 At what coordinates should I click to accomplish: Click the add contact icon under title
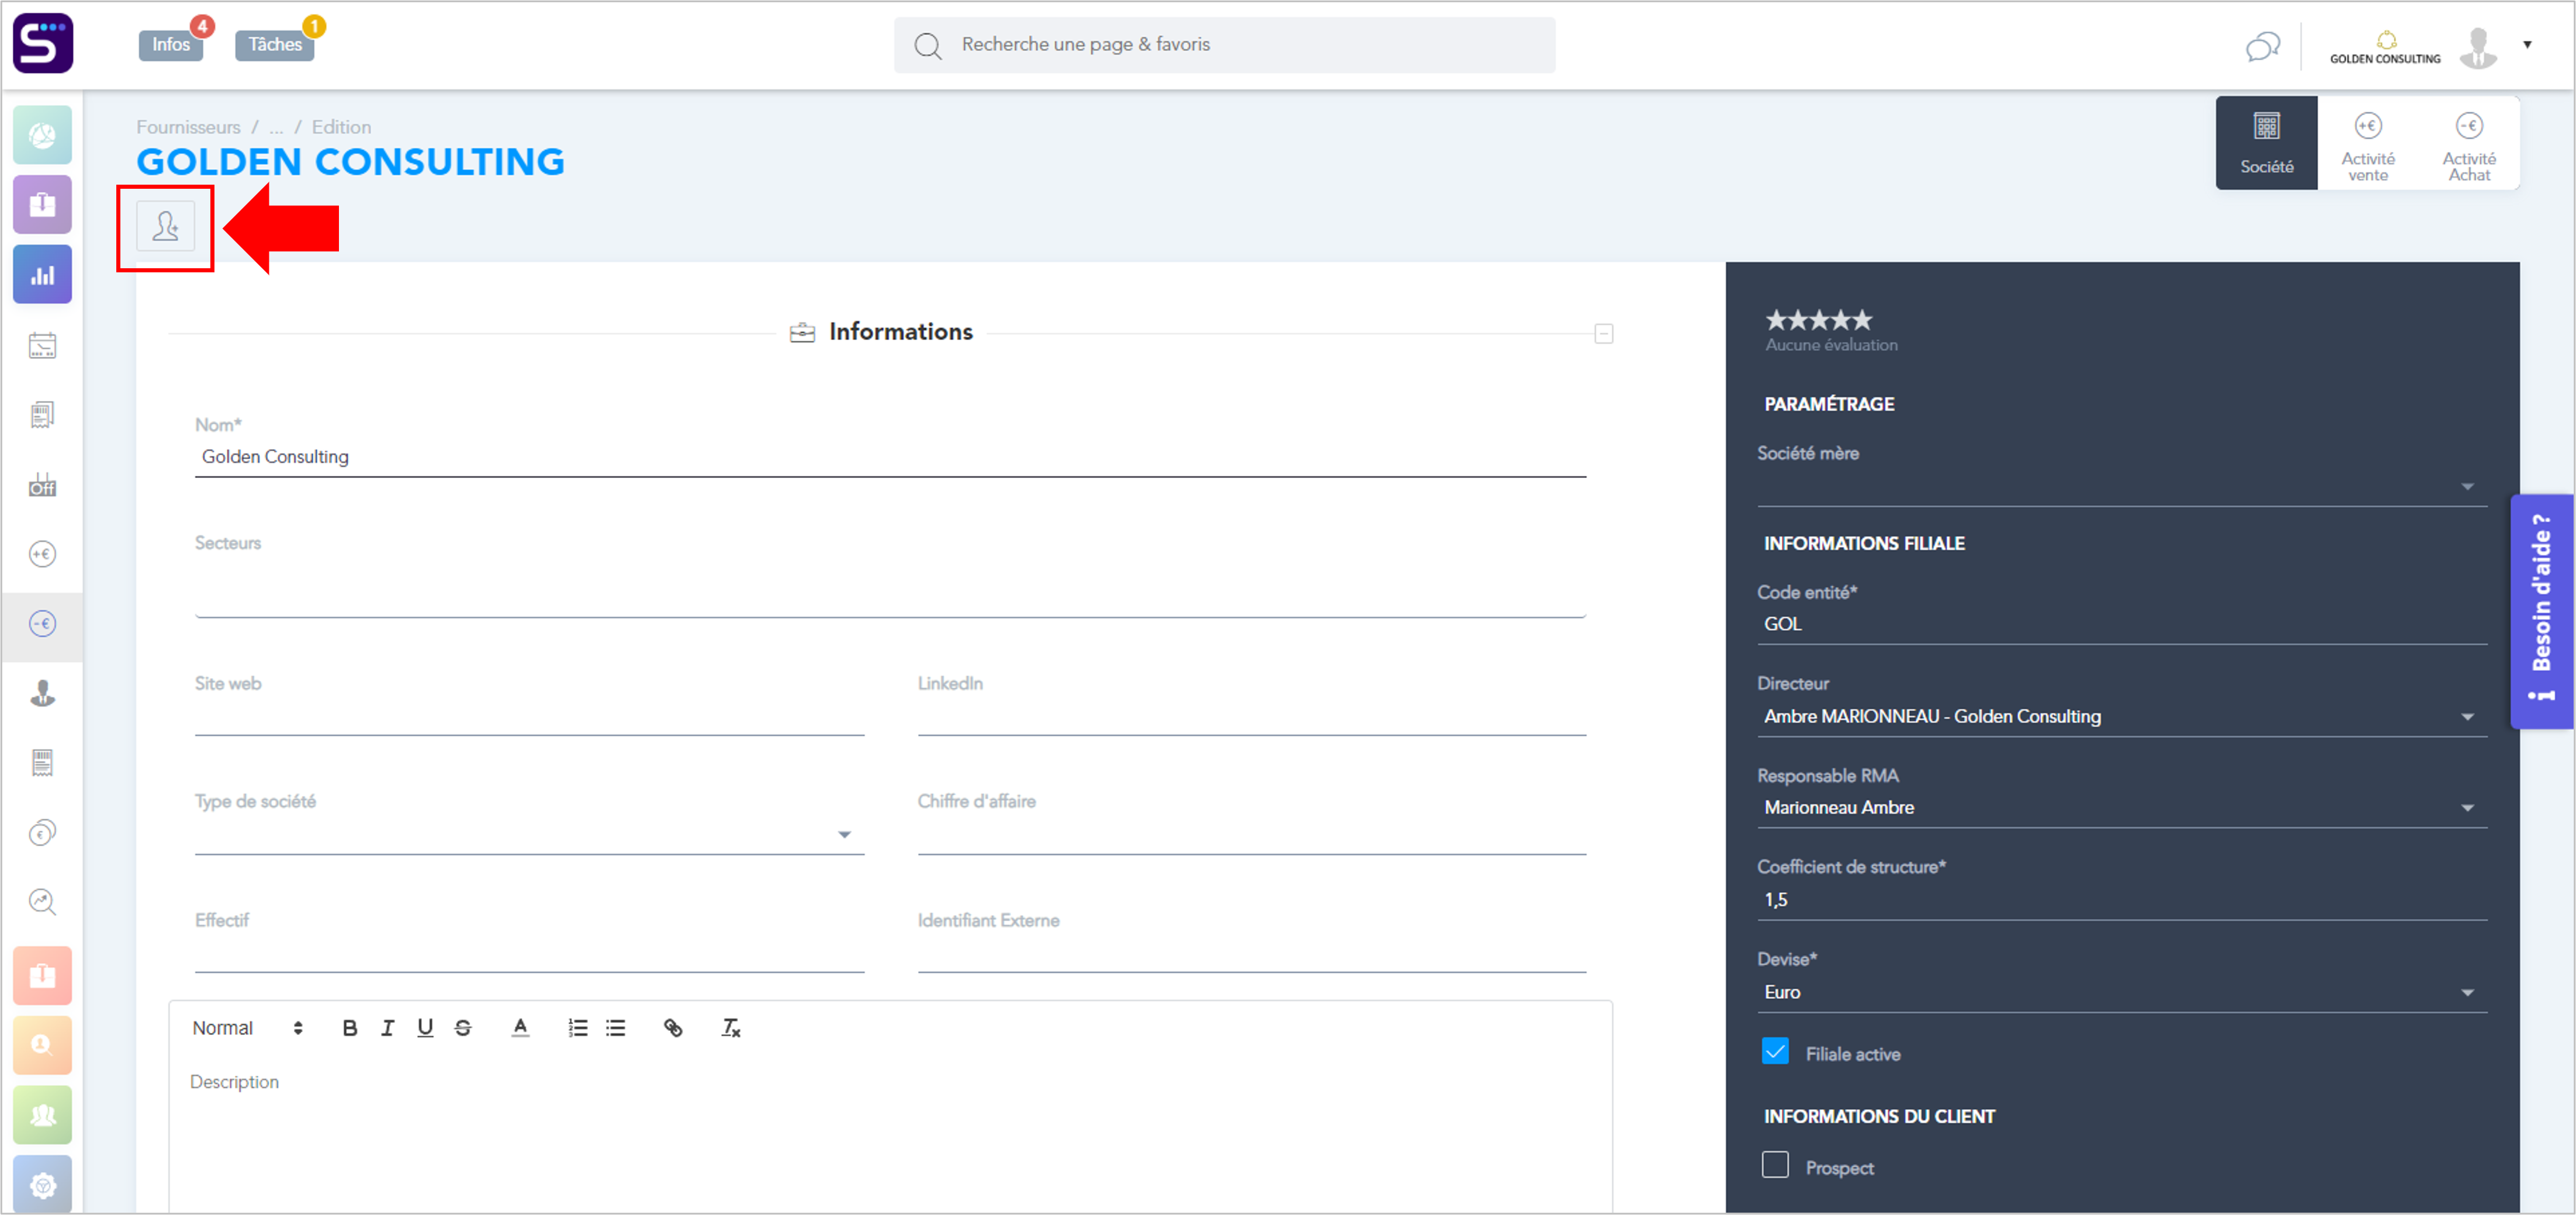pyautogui.click(x=166, y=227)
